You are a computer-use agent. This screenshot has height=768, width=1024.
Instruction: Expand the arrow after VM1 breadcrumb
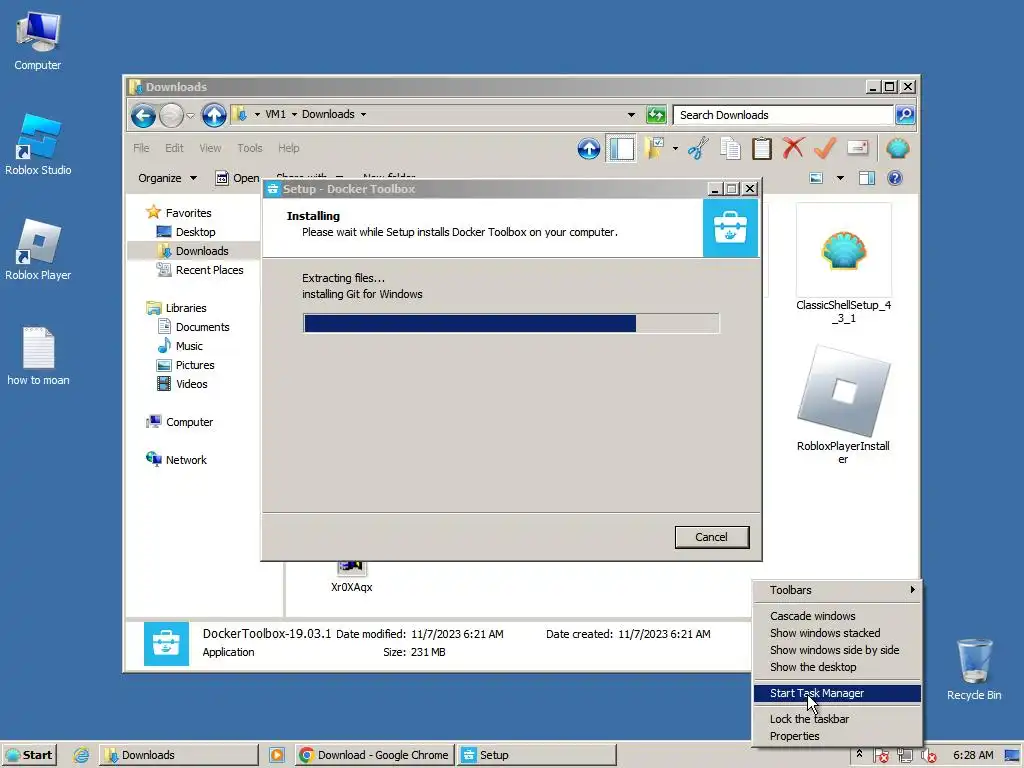(x=295, y=114)
